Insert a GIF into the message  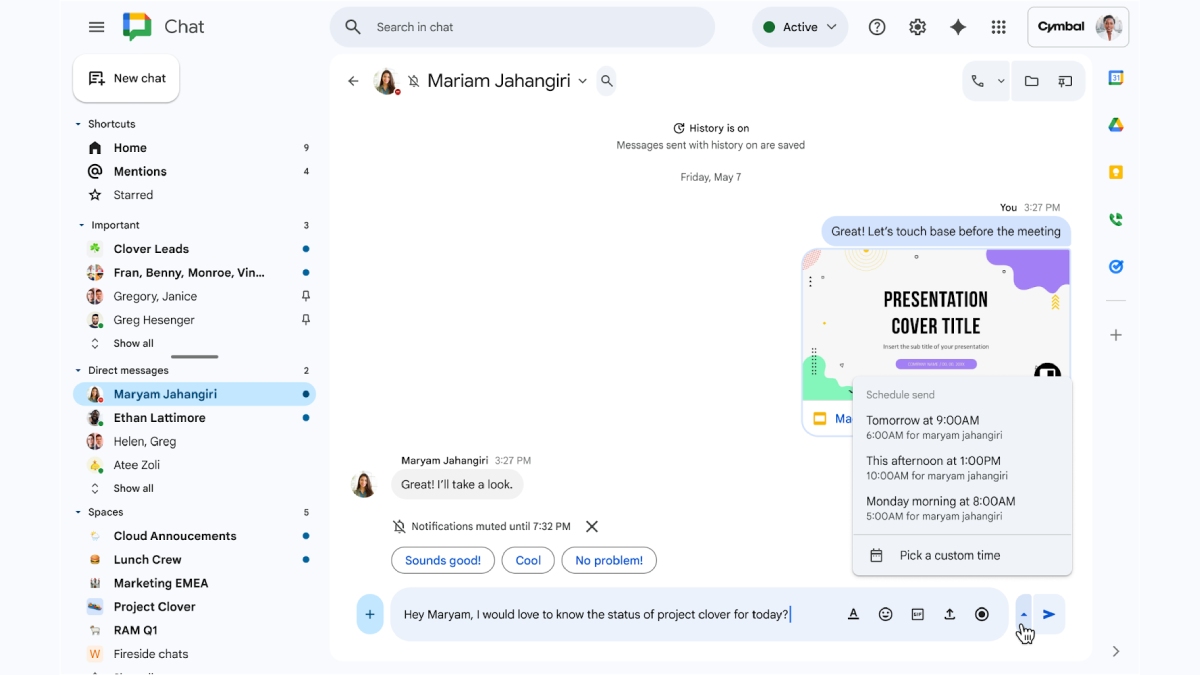point(917,614)
